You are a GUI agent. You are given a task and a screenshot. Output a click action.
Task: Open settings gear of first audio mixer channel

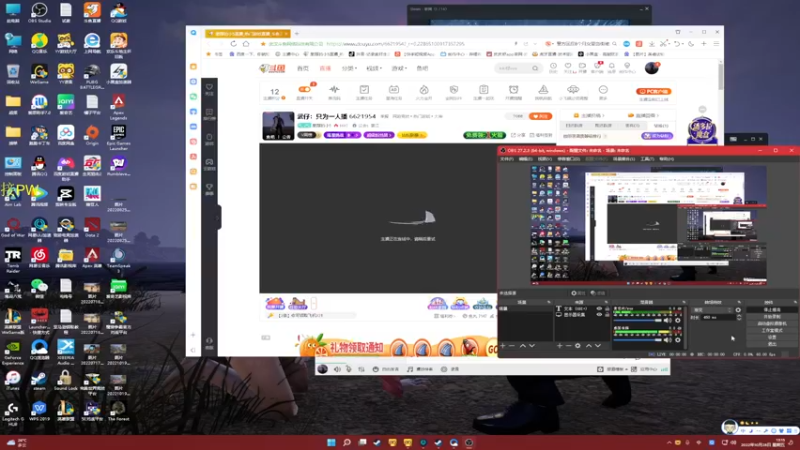(678, 320)
